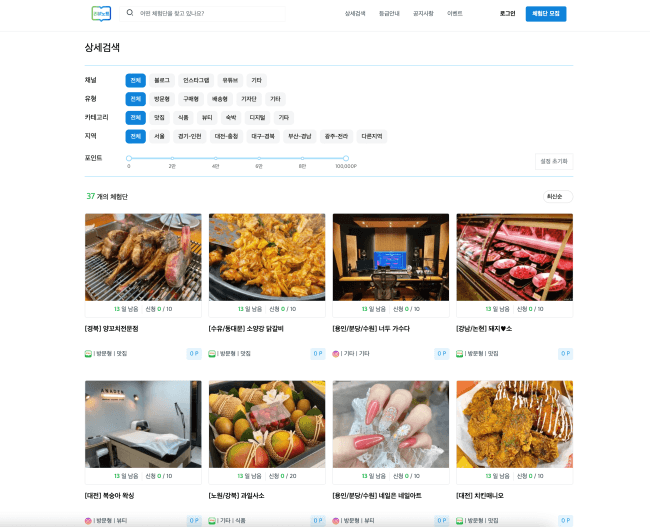Filter region by 대구-경북
Image resolution: width=650 pixels, height=527 pixels.
(263, 136)
